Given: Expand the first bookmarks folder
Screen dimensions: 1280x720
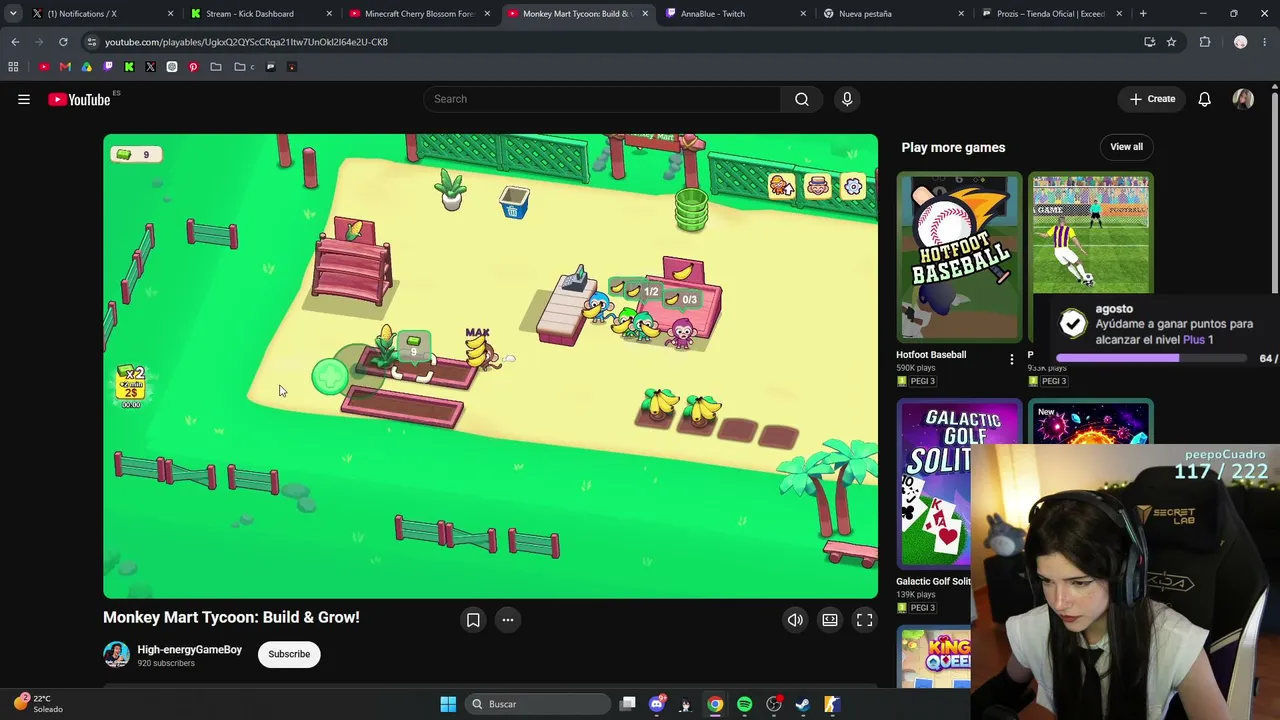Looking at the screenshot, I should (215, 67).
